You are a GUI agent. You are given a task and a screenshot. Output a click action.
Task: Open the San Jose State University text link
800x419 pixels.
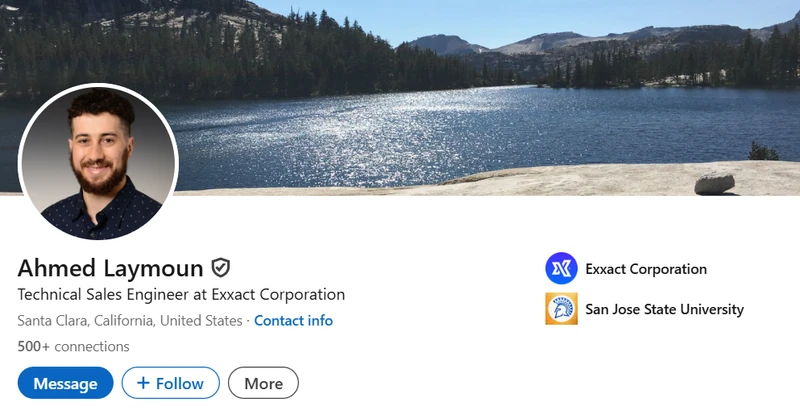(x=664, y=309)
